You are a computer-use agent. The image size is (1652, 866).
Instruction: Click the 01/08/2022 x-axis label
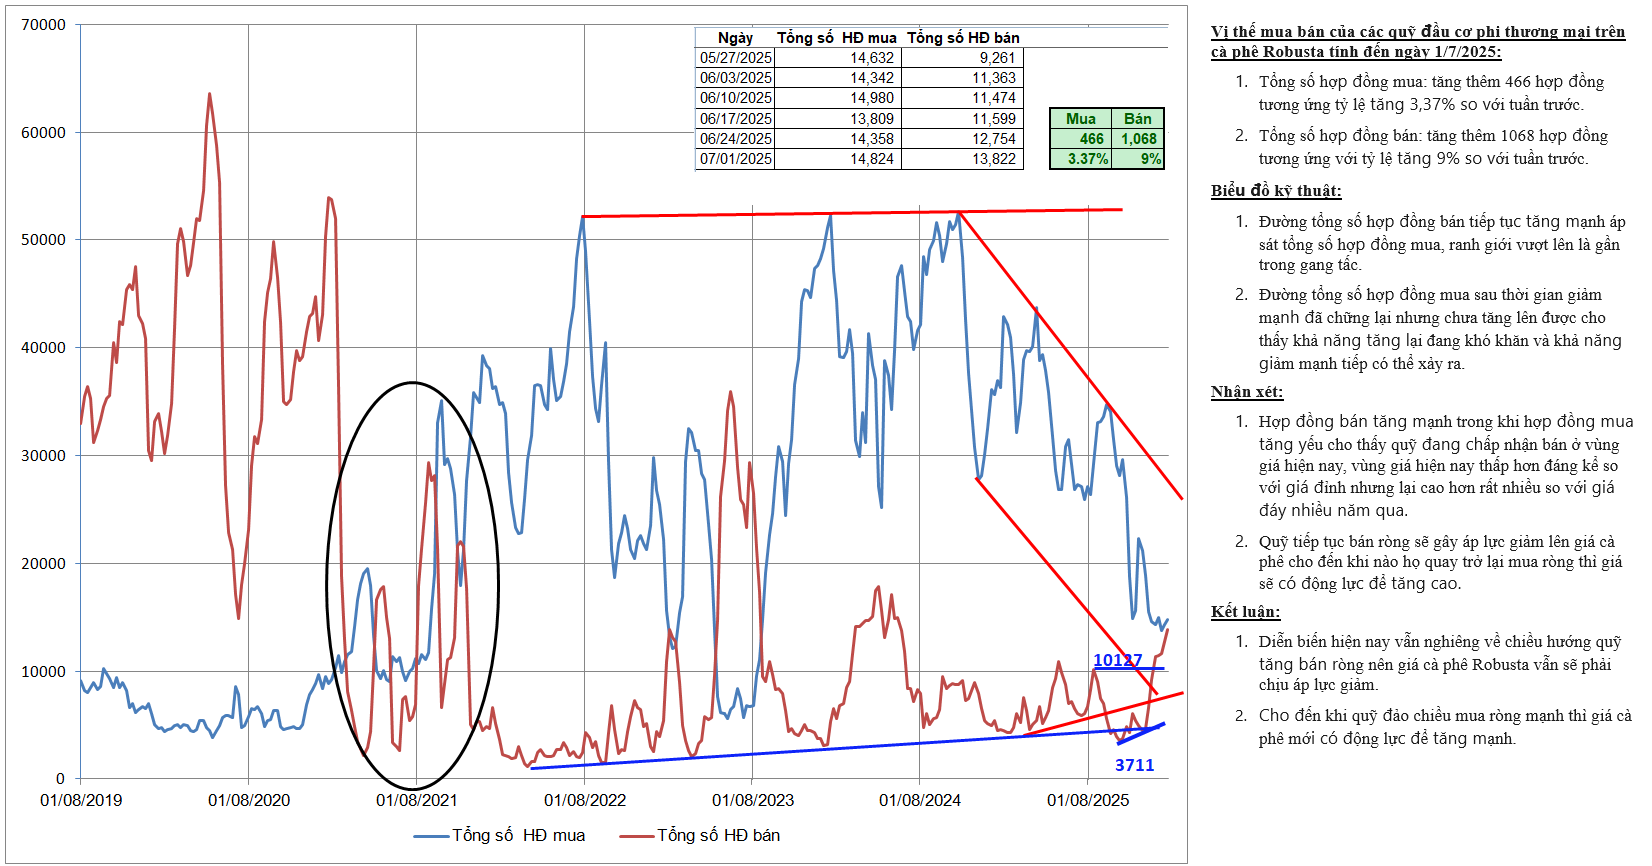[585, 800]
